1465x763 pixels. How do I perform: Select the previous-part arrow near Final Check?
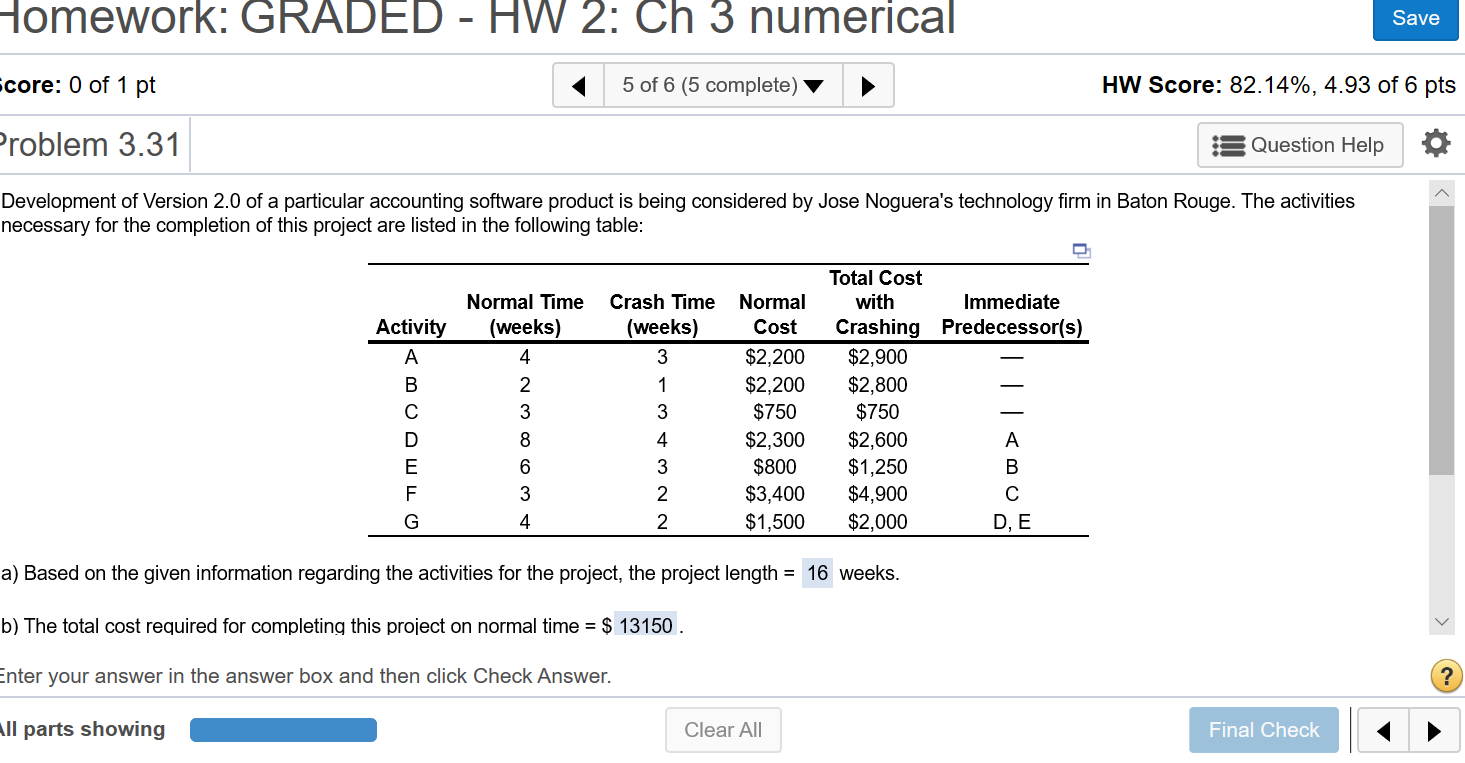(1383, 730)
